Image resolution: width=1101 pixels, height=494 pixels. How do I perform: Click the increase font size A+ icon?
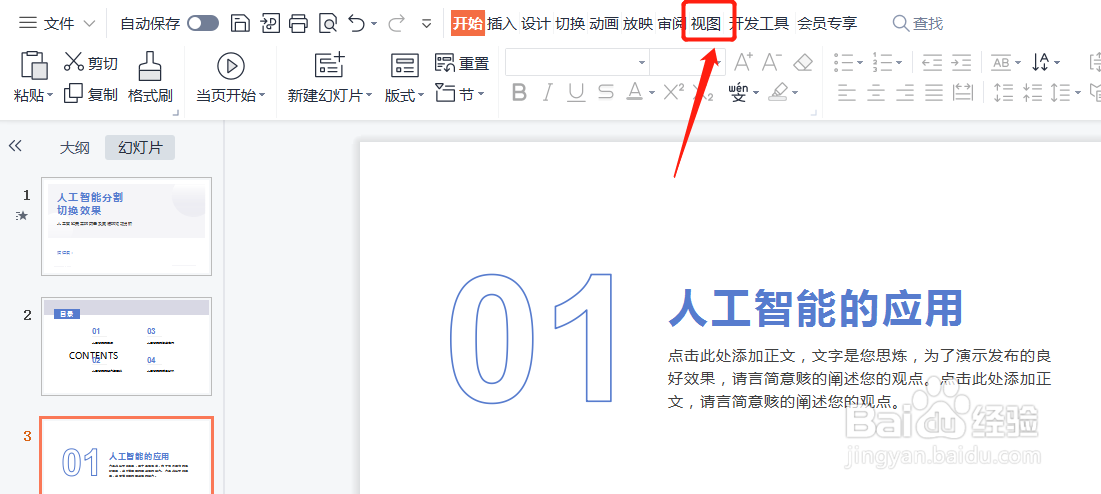coord(744,62)
